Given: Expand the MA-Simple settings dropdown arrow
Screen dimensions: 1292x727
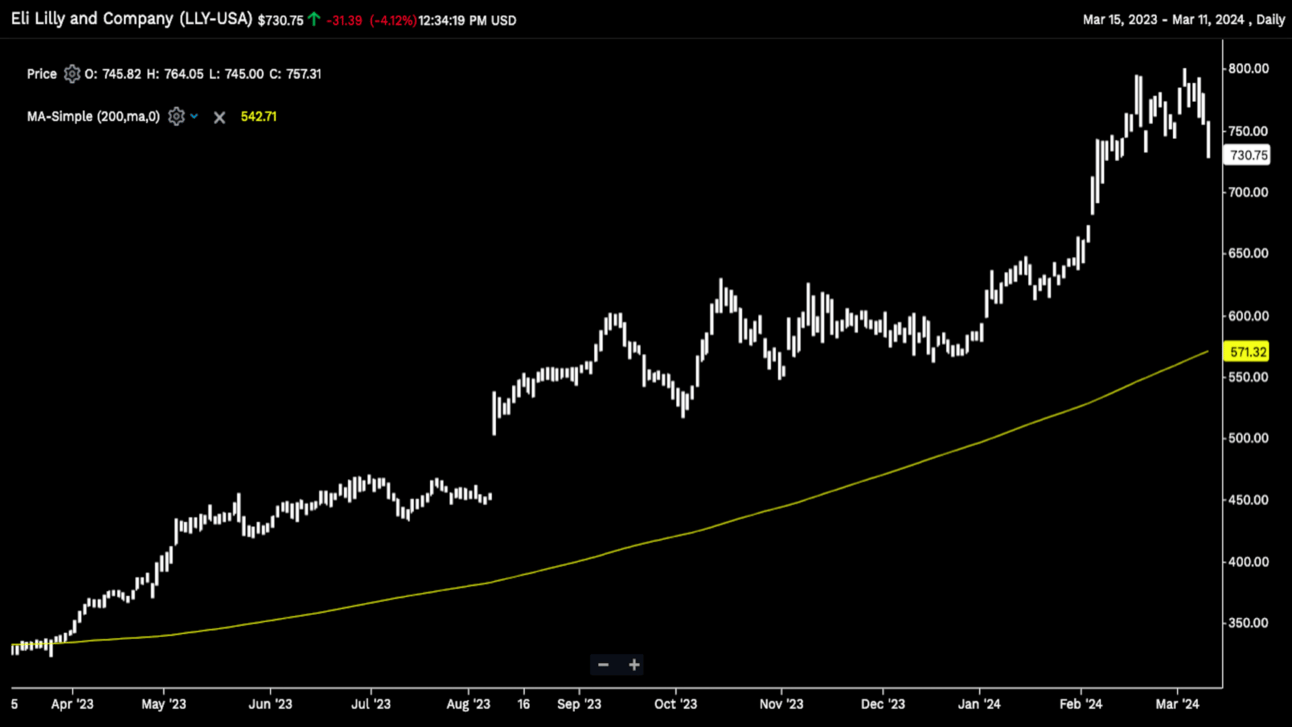Looking at the screenshot, I should [x=194, y=116].
